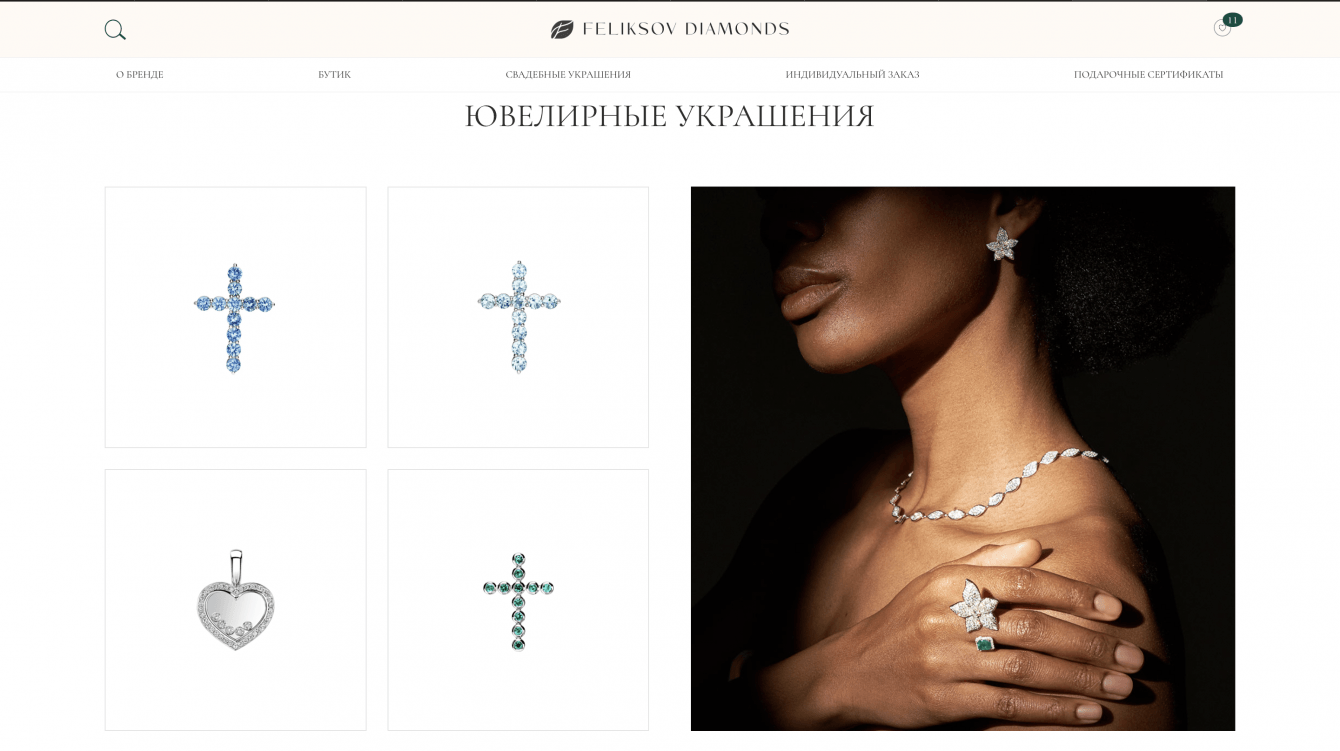Image resolution: width=1340 pixels, height=751 pixels.
Task: Open ИНДИВИДУАЛЬНЫЙ ЗАКАЗ page
Action: (852, 75)
